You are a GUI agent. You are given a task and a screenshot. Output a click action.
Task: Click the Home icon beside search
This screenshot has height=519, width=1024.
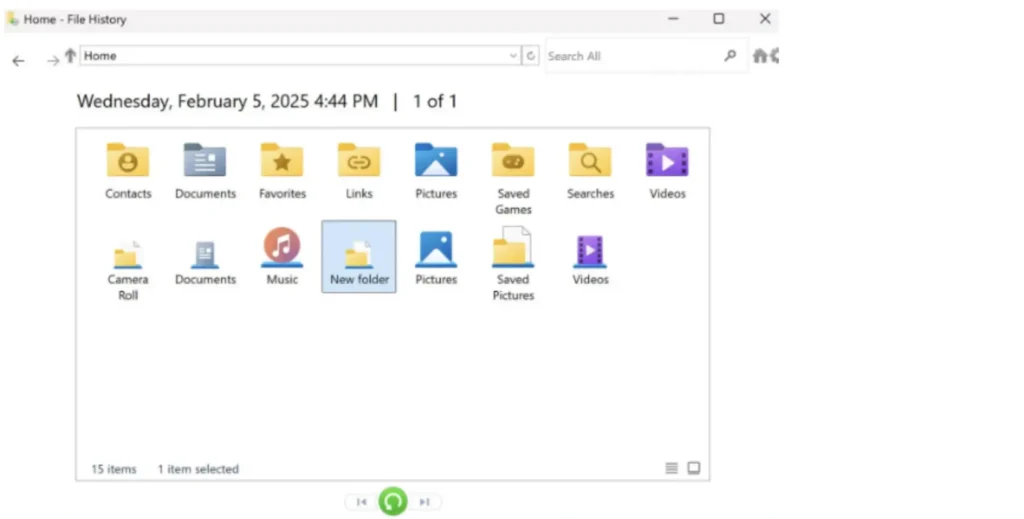[x=760, y=57]
